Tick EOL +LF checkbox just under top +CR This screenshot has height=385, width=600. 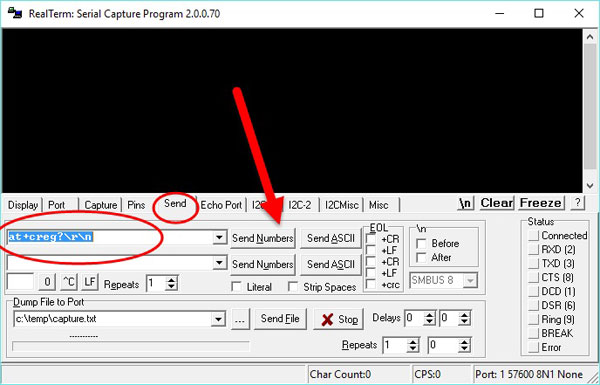click(x=370, y=250)
